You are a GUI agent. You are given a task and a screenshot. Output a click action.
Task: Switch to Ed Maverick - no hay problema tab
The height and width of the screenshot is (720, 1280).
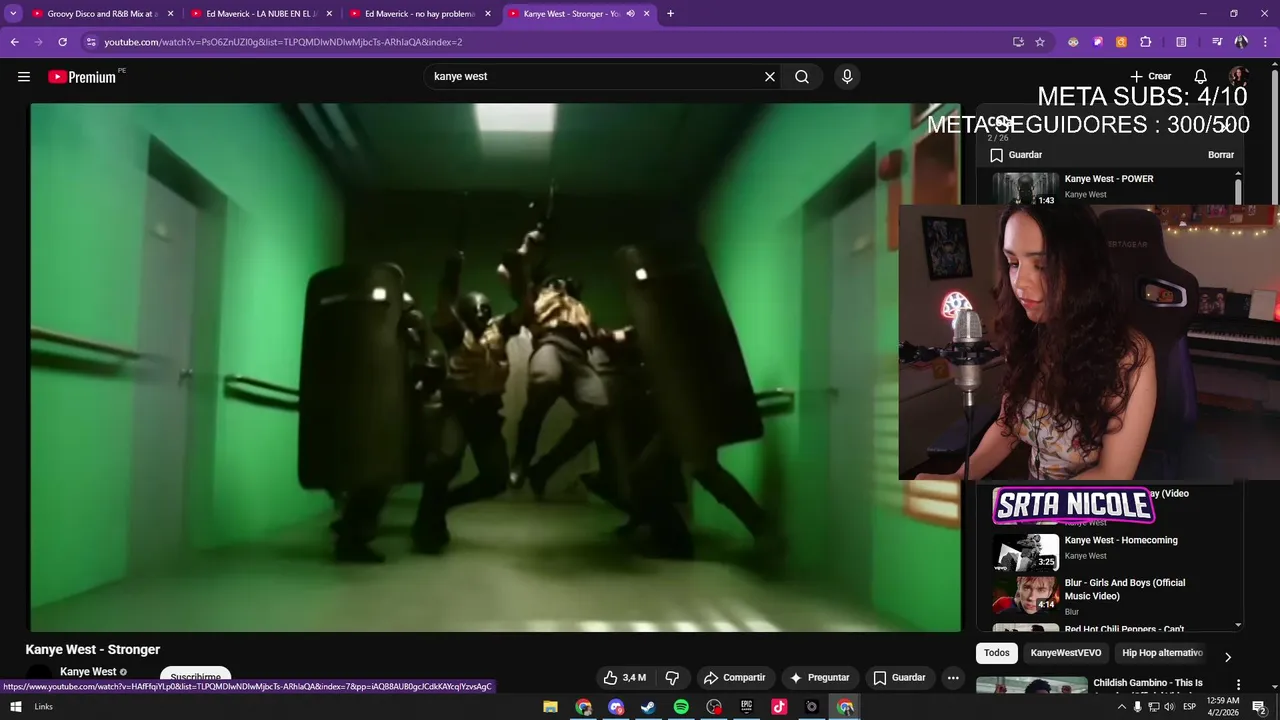(420, 14)
